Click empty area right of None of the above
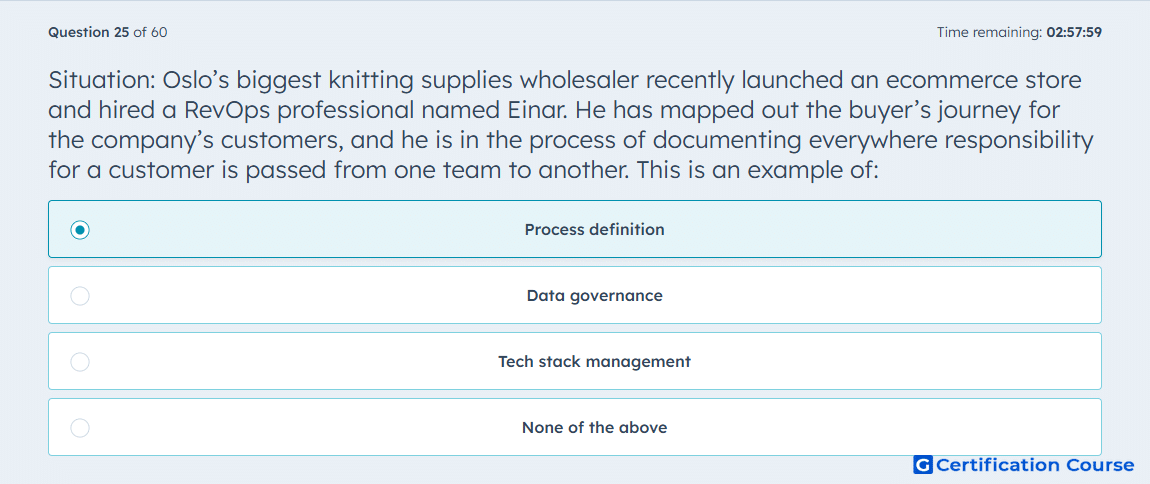 [x=880, y=428]
